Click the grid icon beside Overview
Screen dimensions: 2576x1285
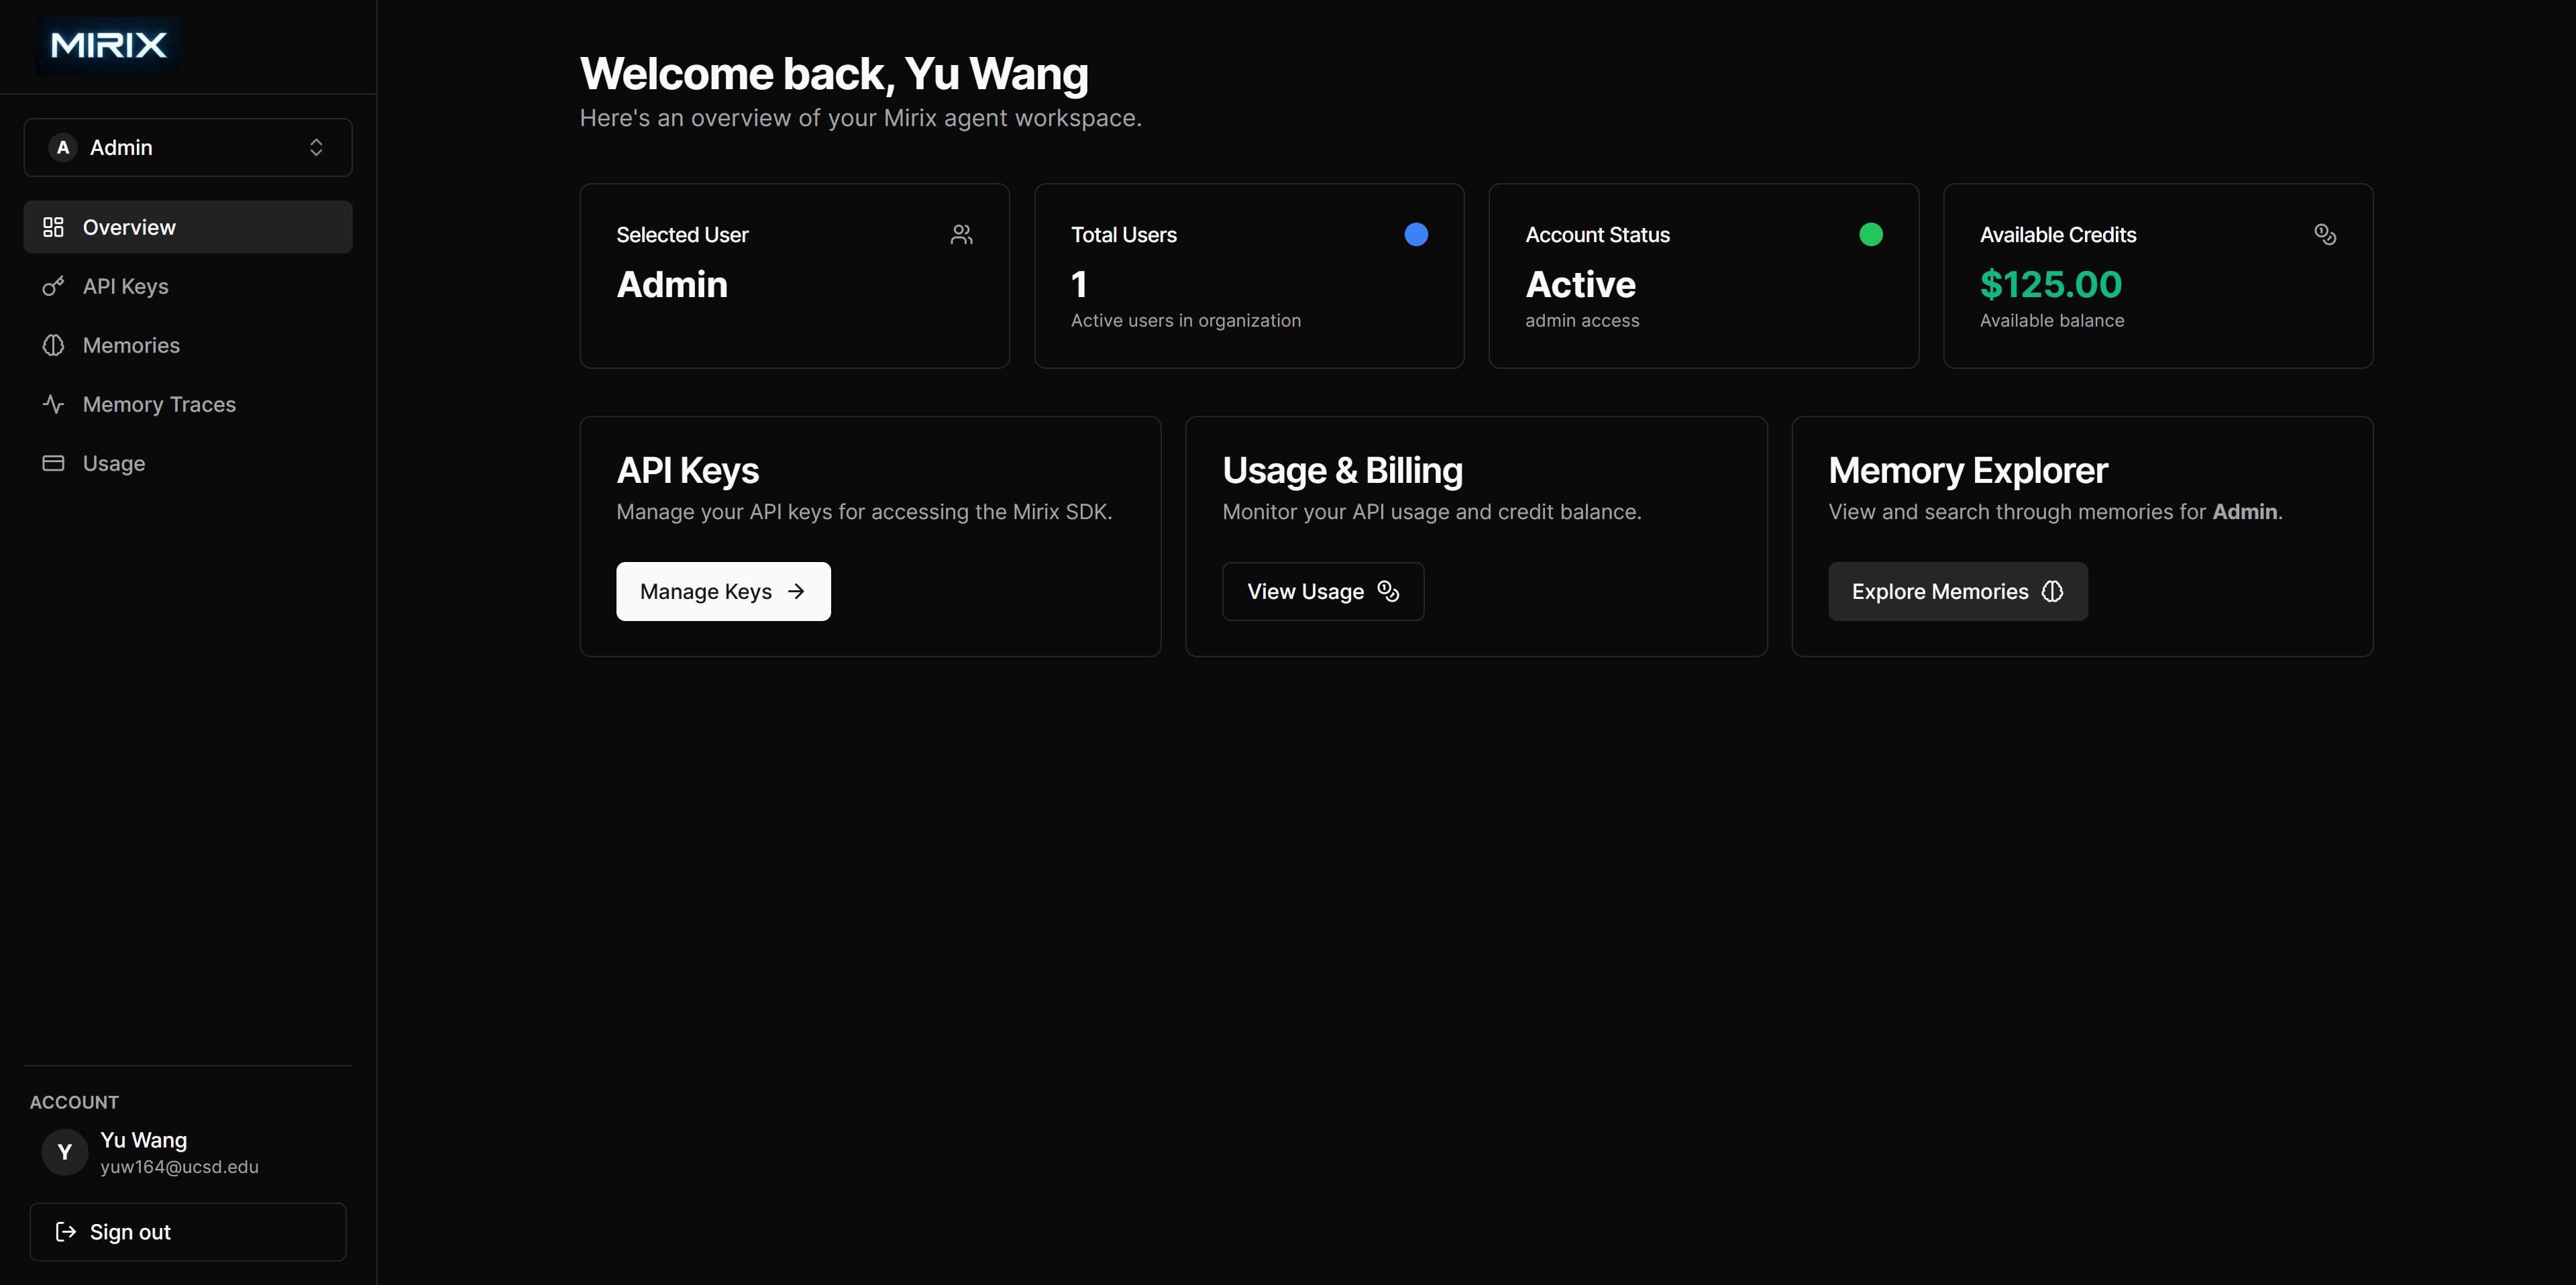click(53, 228)
